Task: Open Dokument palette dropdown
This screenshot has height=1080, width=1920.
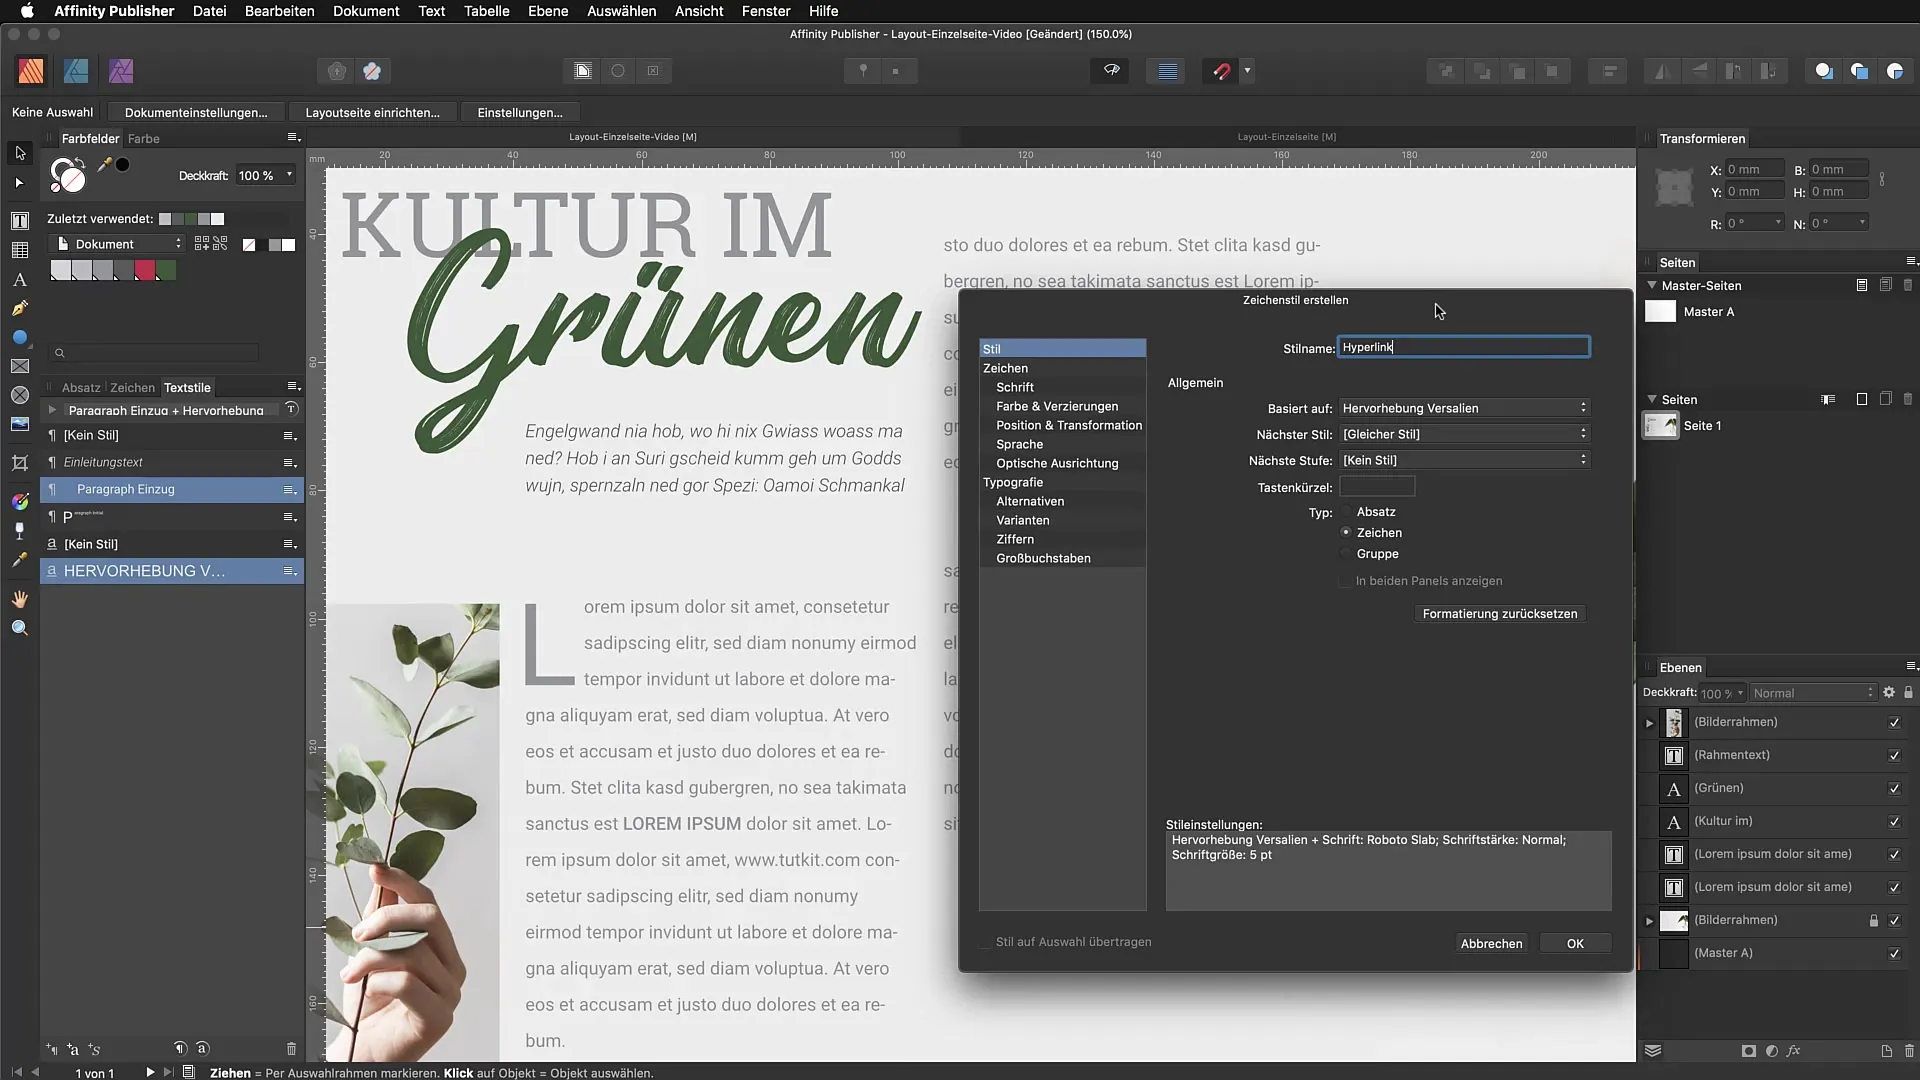Action: [x=118, y=244]
